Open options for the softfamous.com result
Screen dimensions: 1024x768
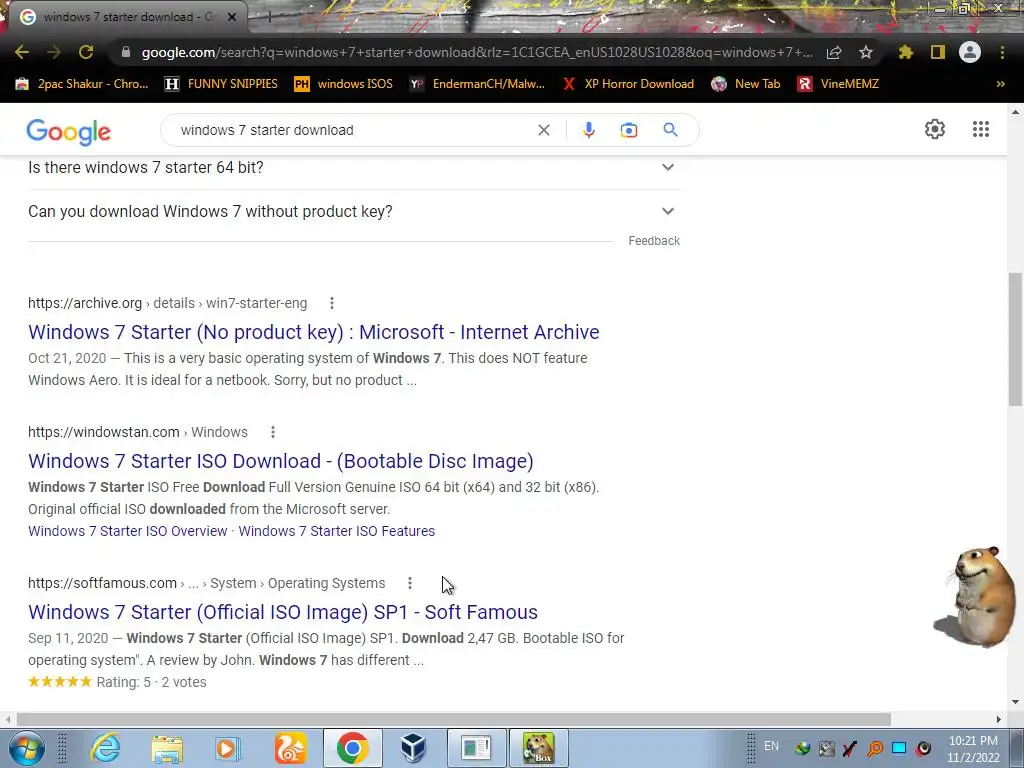409,583
